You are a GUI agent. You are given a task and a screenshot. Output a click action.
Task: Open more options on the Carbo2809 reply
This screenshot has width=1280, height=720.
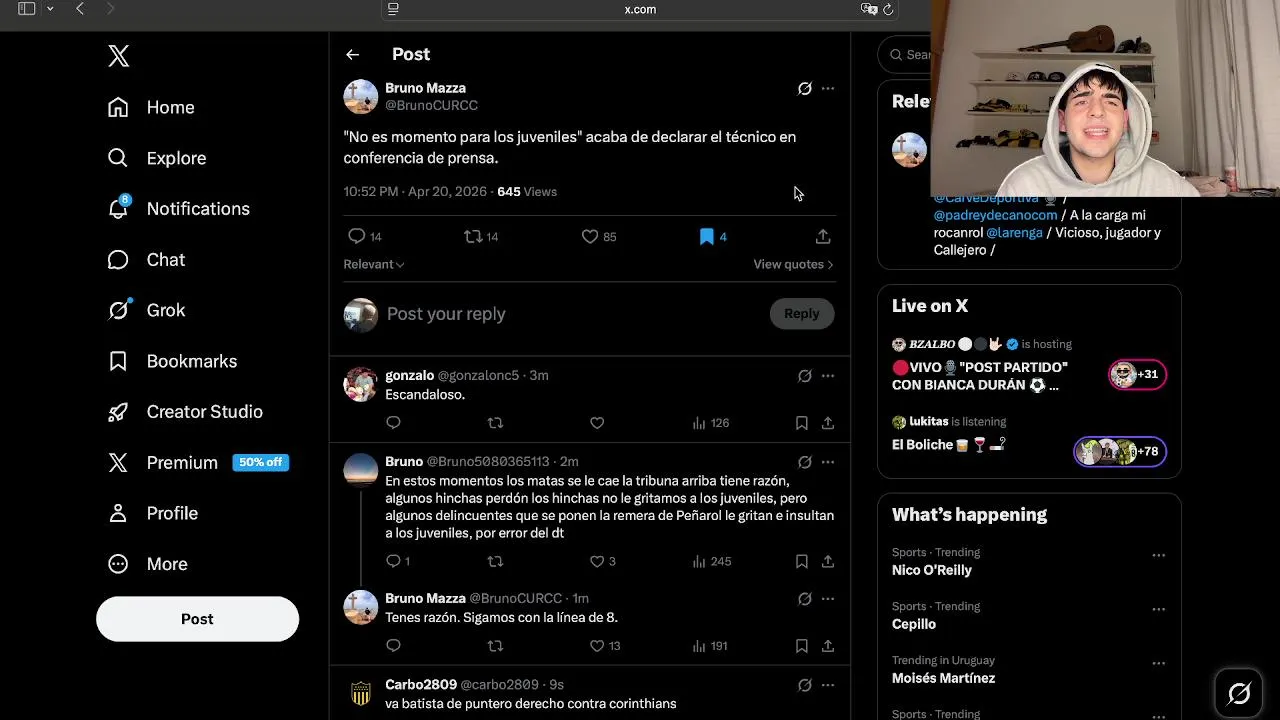tap(828, 685)
